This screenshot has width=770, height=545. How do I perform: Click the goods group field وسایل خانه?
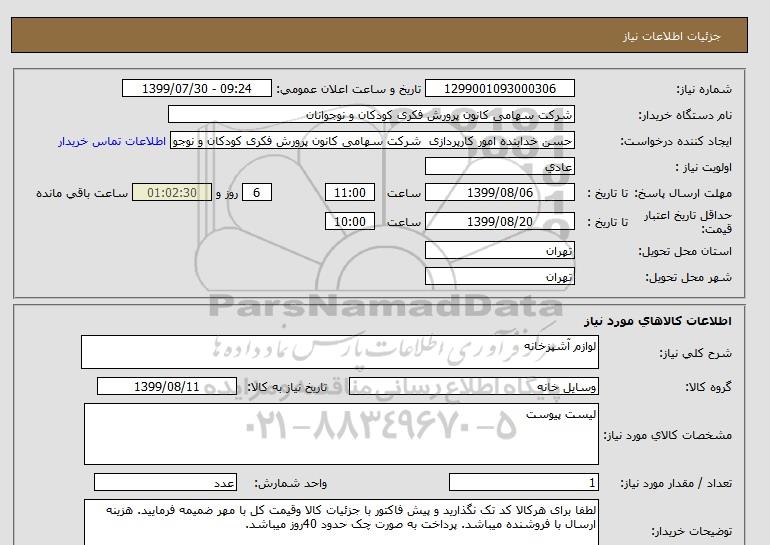[473, 386]
